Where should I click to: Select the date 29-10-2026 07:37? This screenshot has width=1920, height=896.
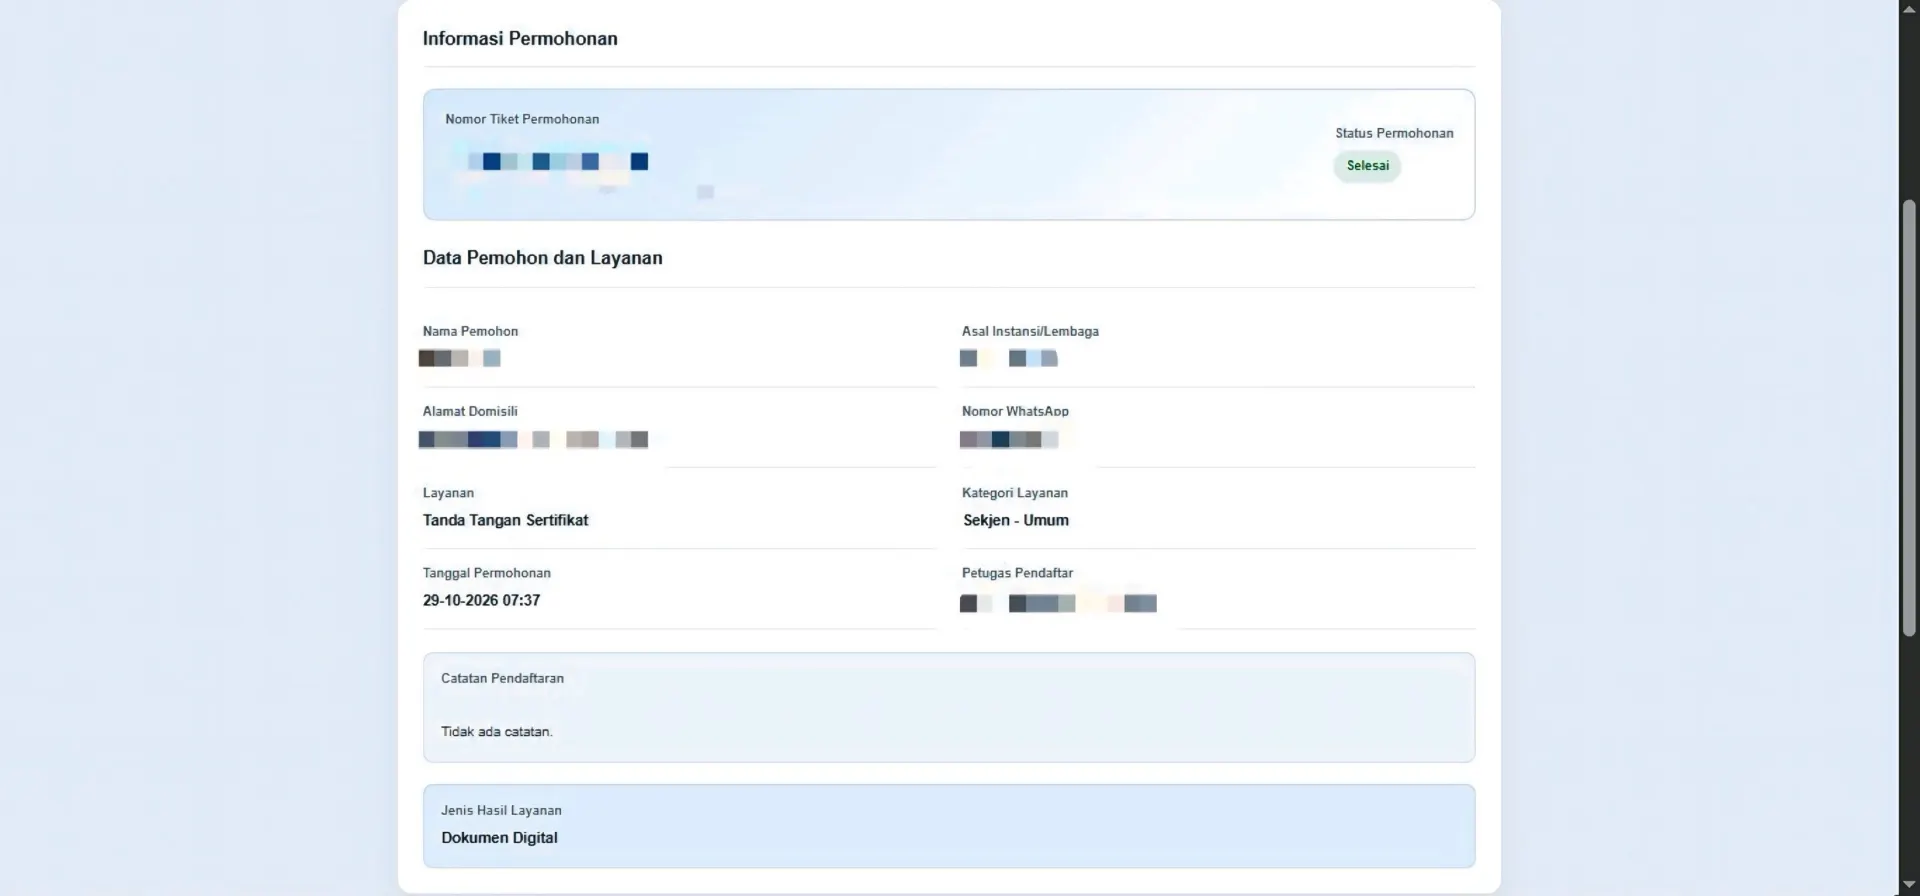481,600
